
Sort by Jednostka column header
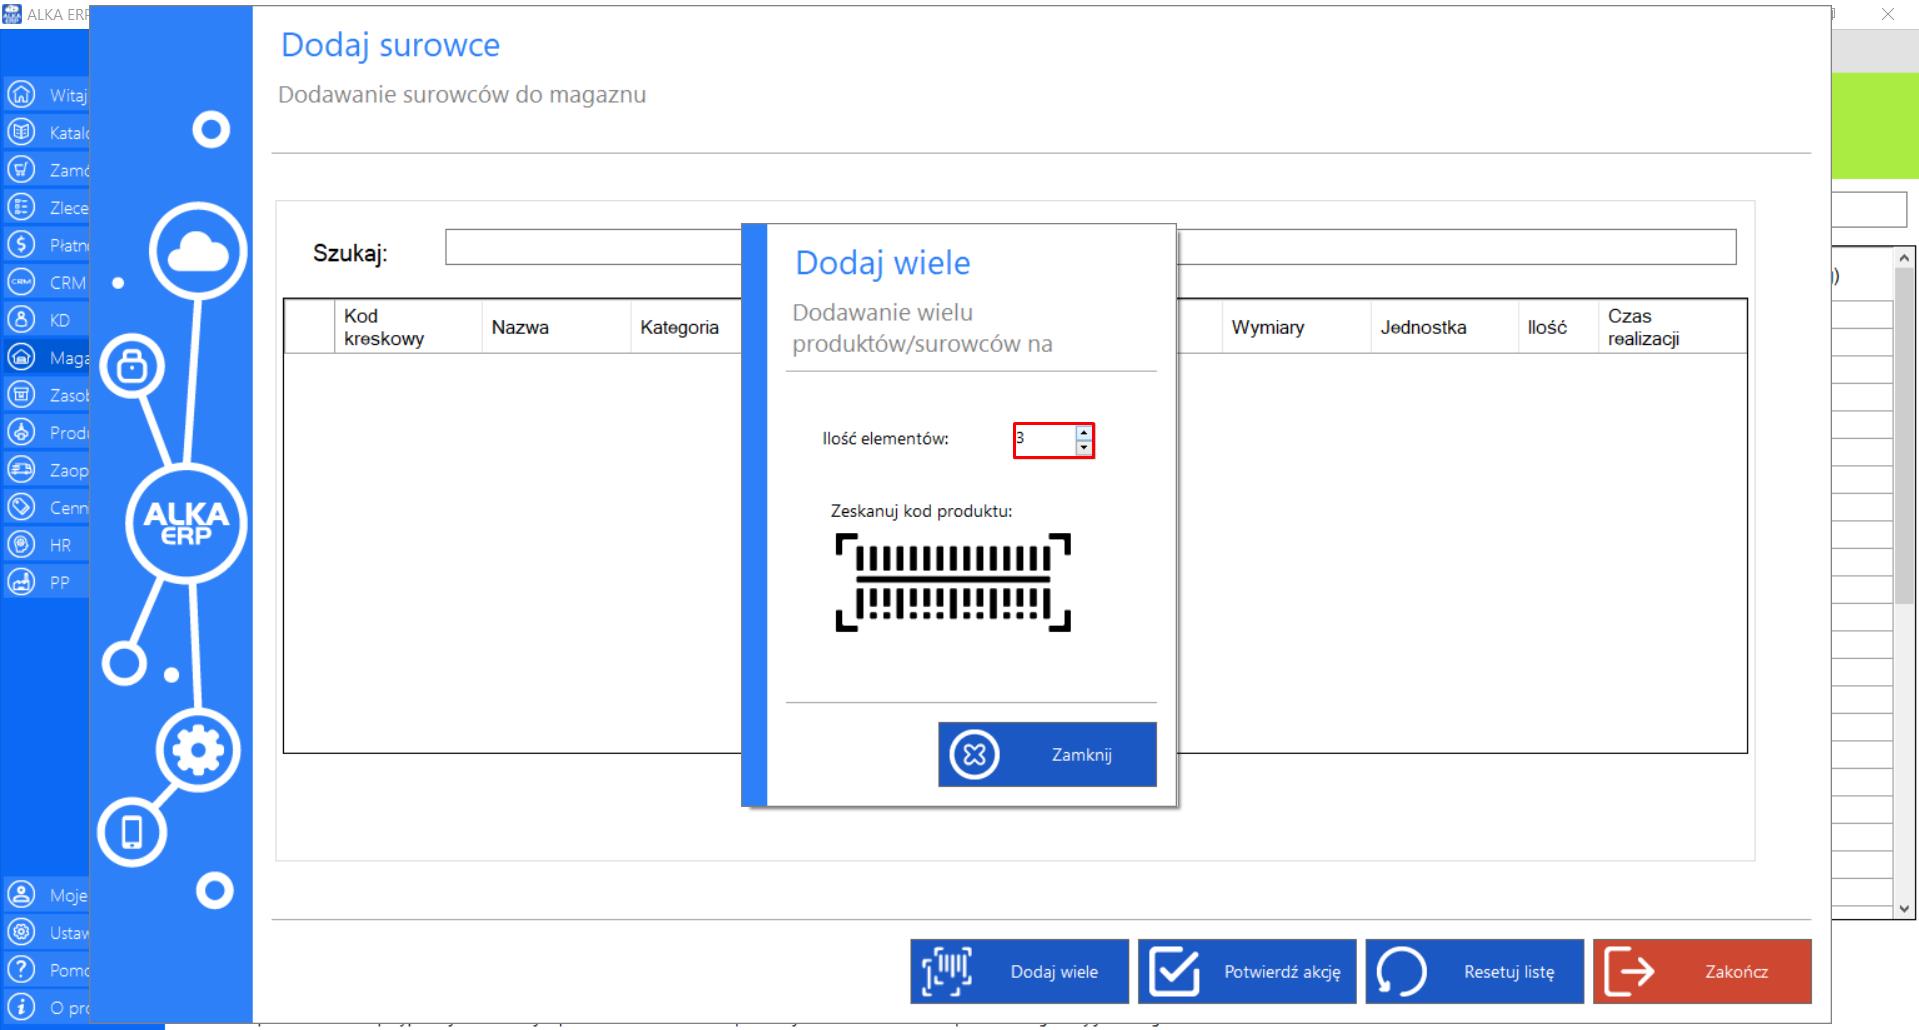(x=1444, y=327)
